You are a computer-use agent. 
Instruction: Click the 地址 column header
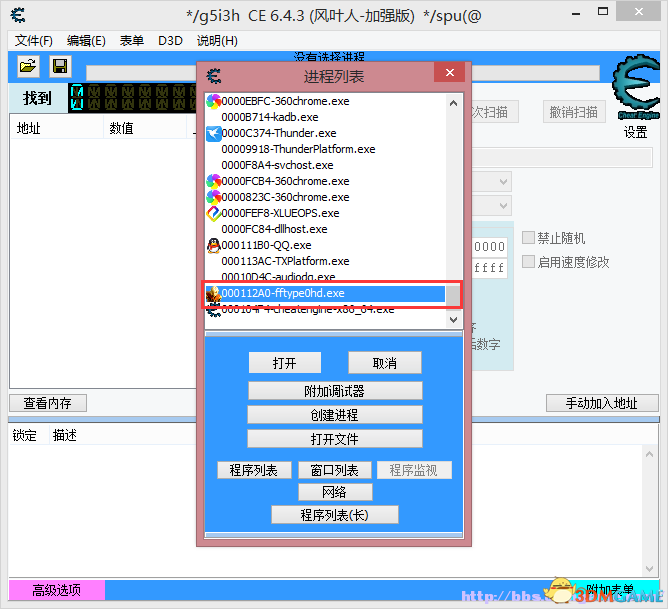pos(56,128)
